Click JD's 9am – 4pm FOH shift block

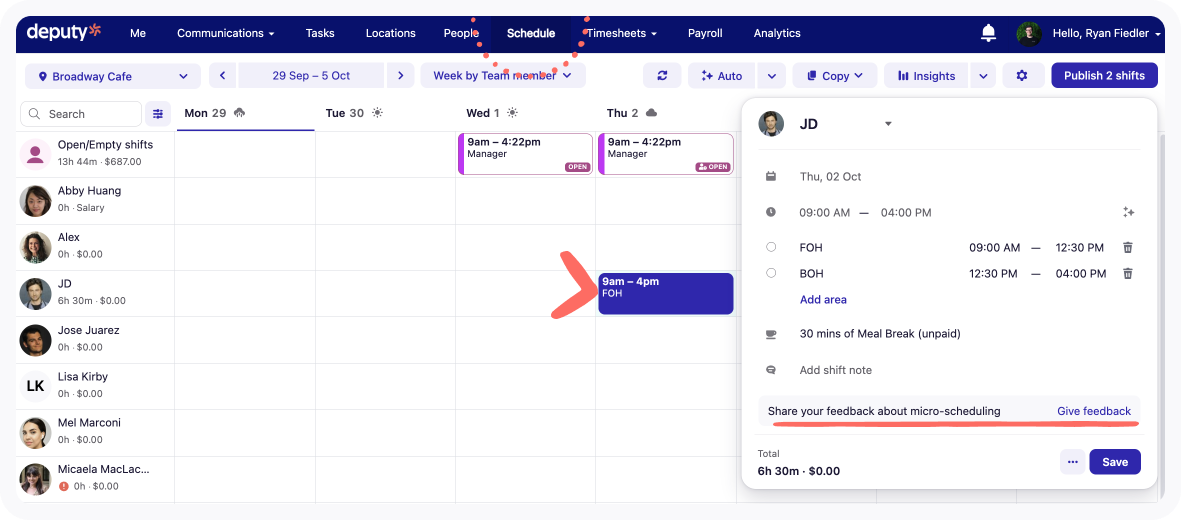[x=665, y=293]
